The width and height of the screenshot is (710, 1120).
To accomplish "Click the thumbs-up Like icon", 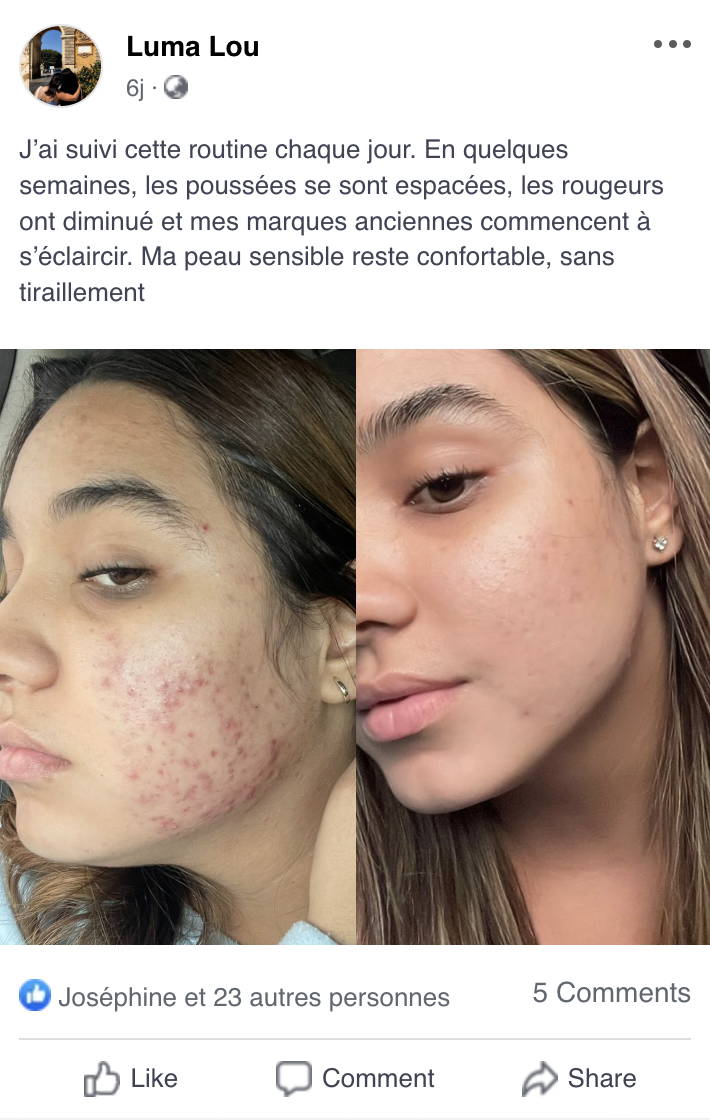I will [101, 1079].
